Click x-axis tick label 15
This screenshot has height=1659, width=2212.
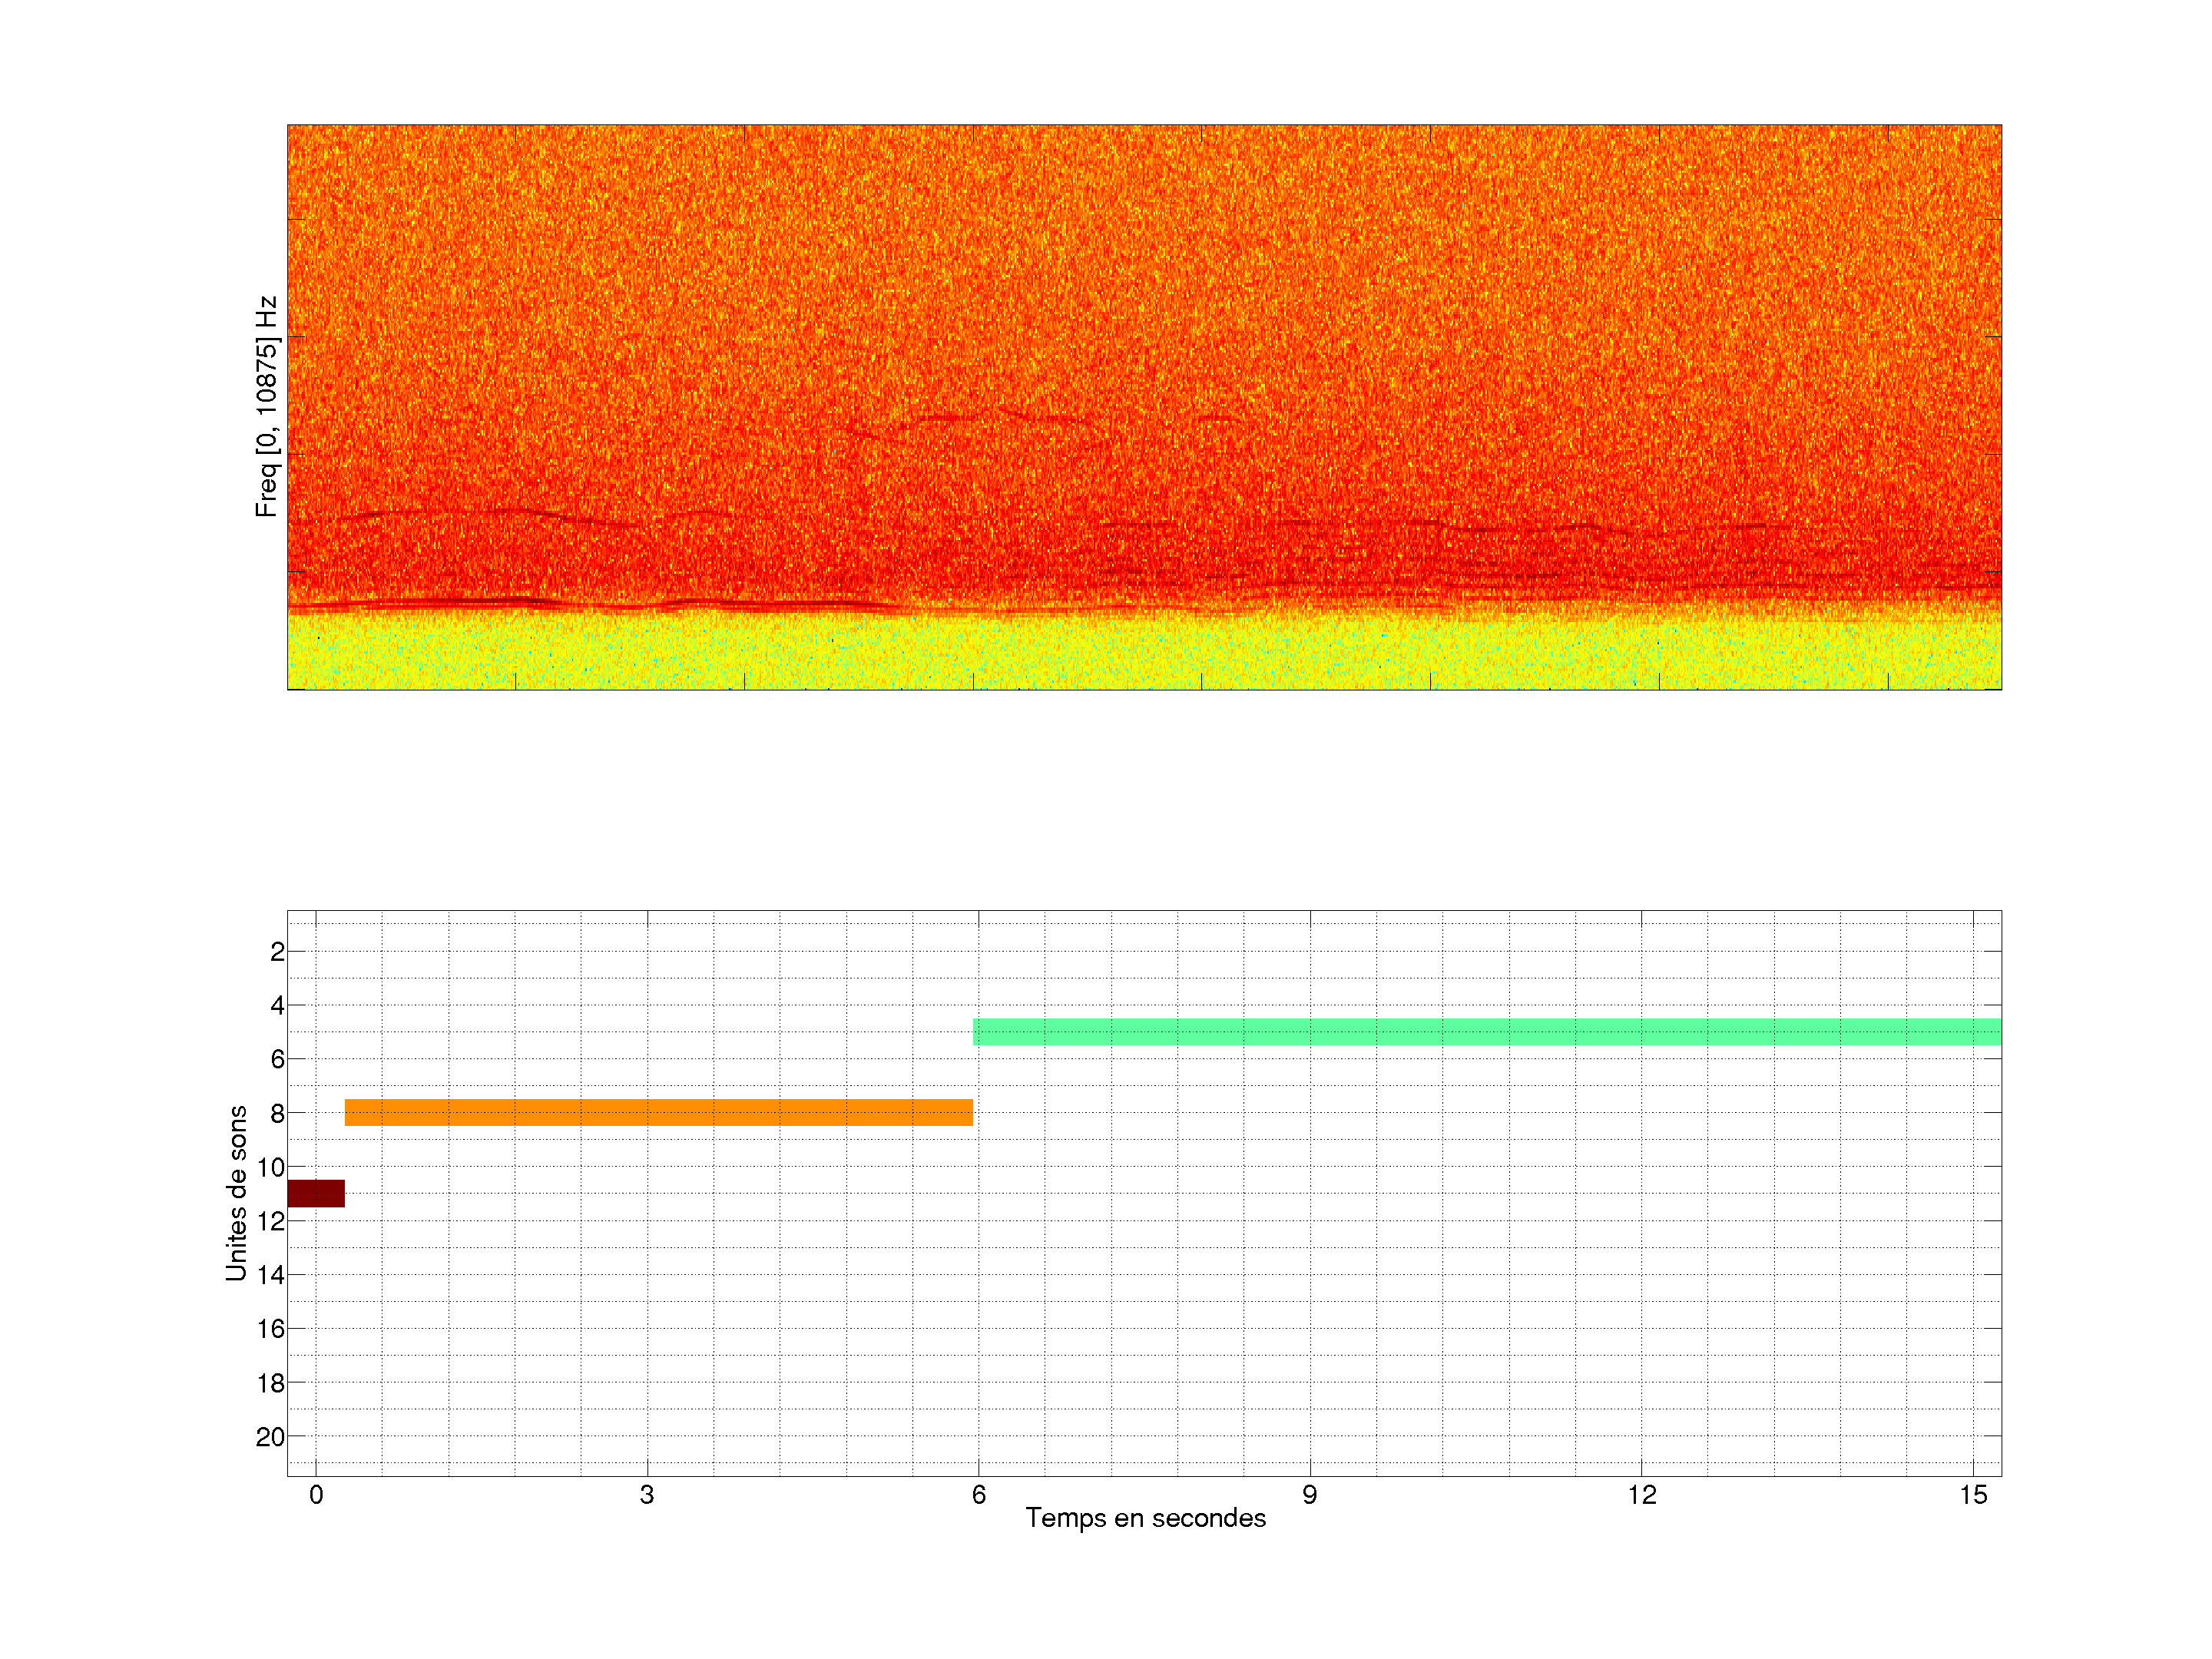(x=1972, y=1495)
